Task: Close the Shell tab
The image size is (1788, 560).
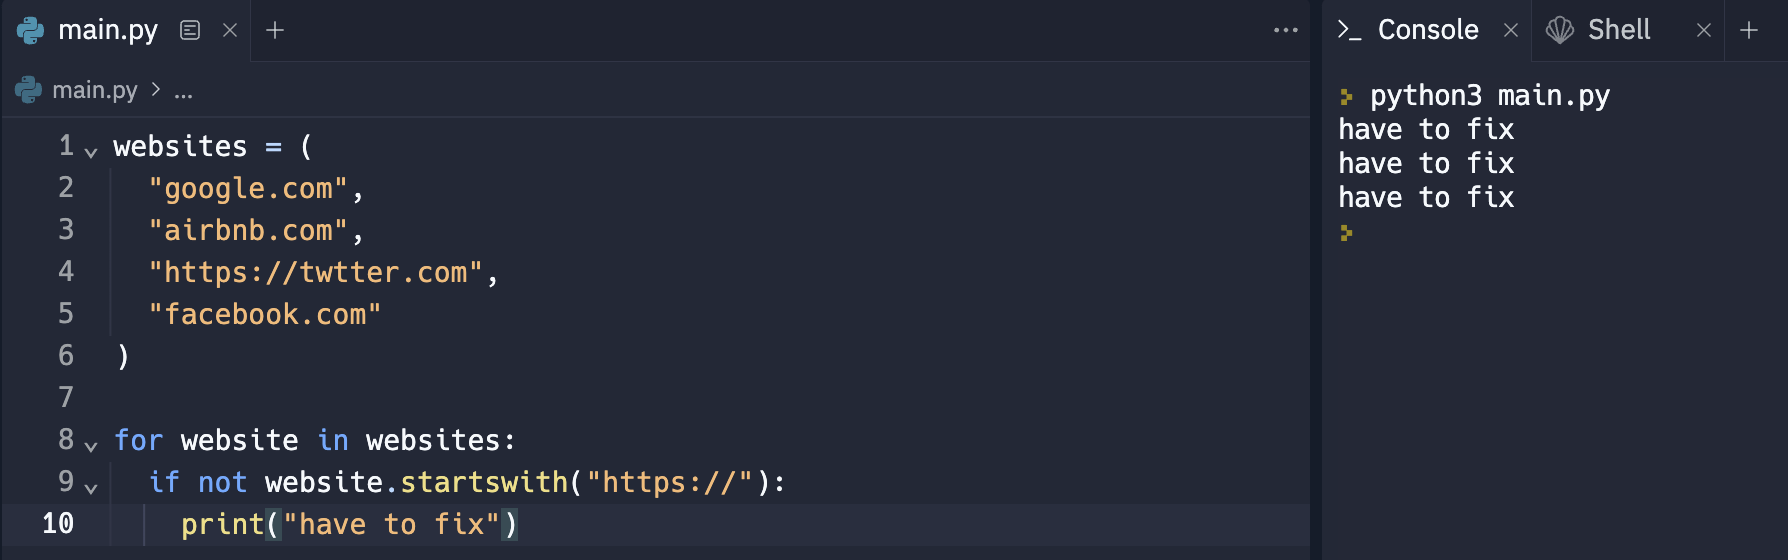Action: (x=1704, y=30)
